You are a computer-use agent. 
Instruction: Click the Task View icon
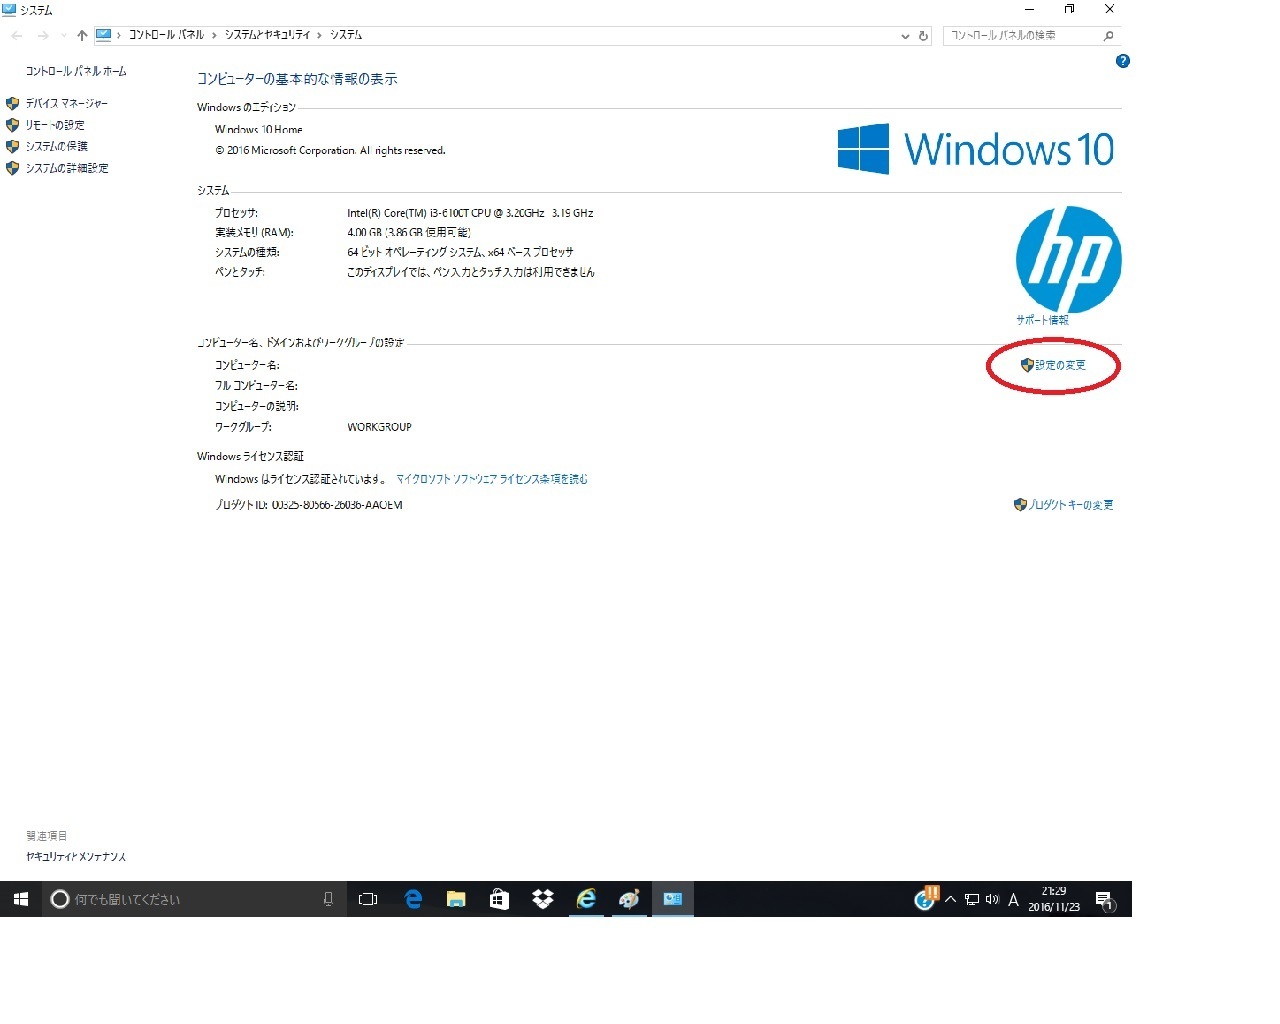pos(368,899)
